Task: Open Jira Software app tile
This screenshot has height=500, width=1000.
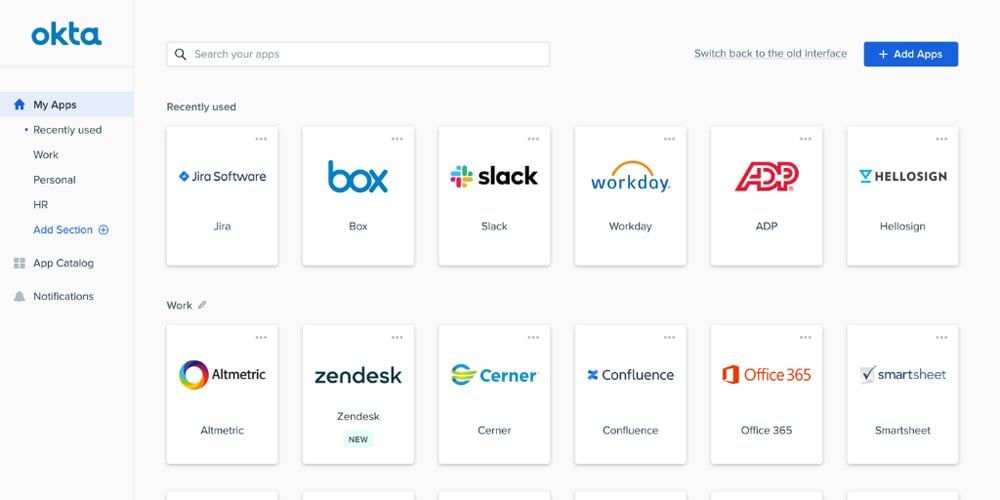Action: tap(222, 195)
